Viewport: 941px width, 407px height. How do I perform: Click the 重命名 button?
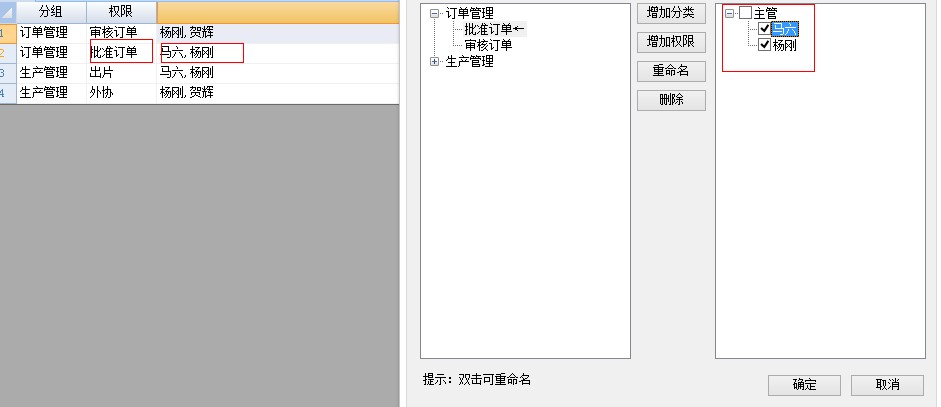click(x=671, y=71)
